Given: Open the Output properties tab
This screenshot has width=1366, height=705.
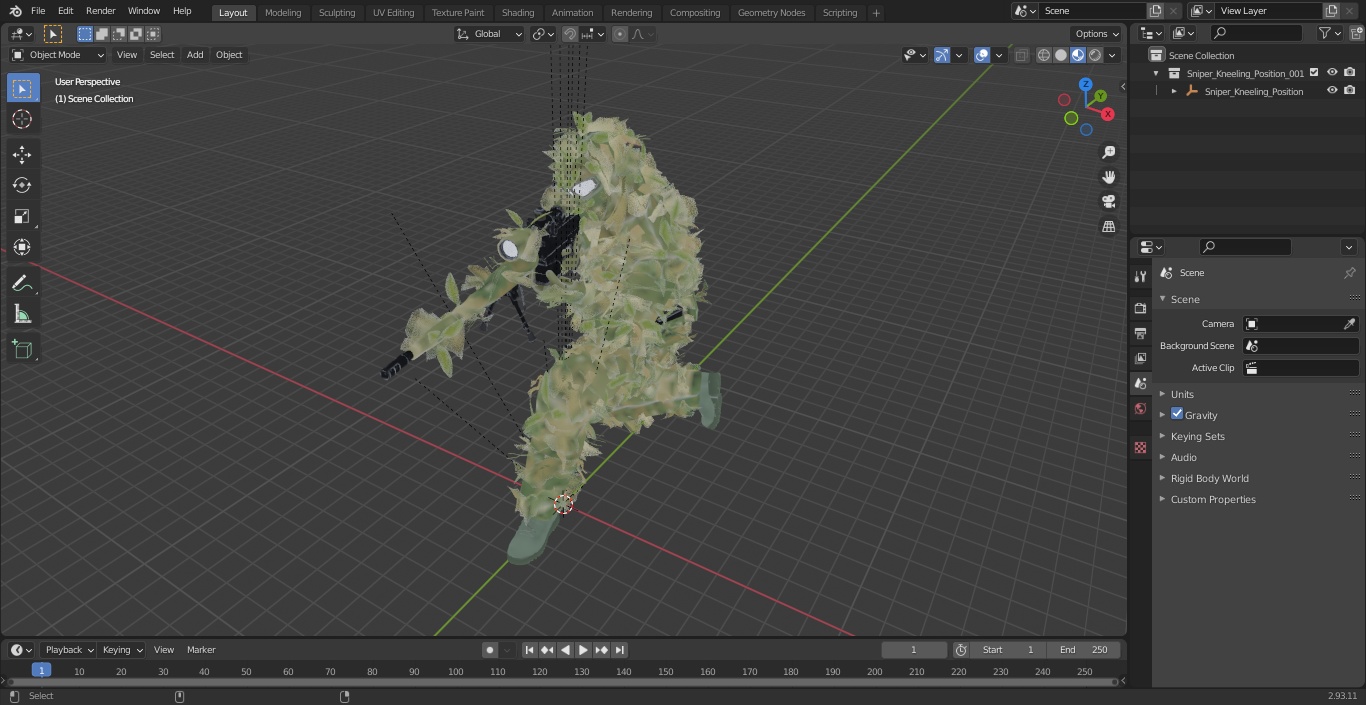Looking at the screenshot, I should pyautogui.click(x=1140, y=333).
